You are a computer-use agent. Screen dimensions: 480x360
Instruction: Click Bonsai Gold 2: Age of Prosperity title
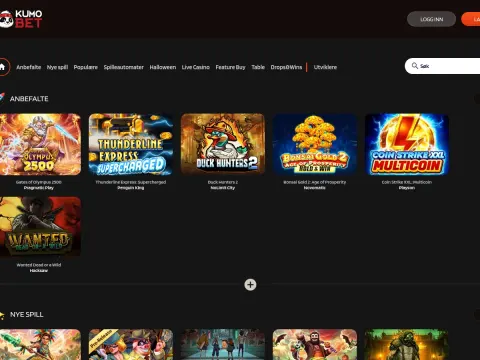pos(315,182)
